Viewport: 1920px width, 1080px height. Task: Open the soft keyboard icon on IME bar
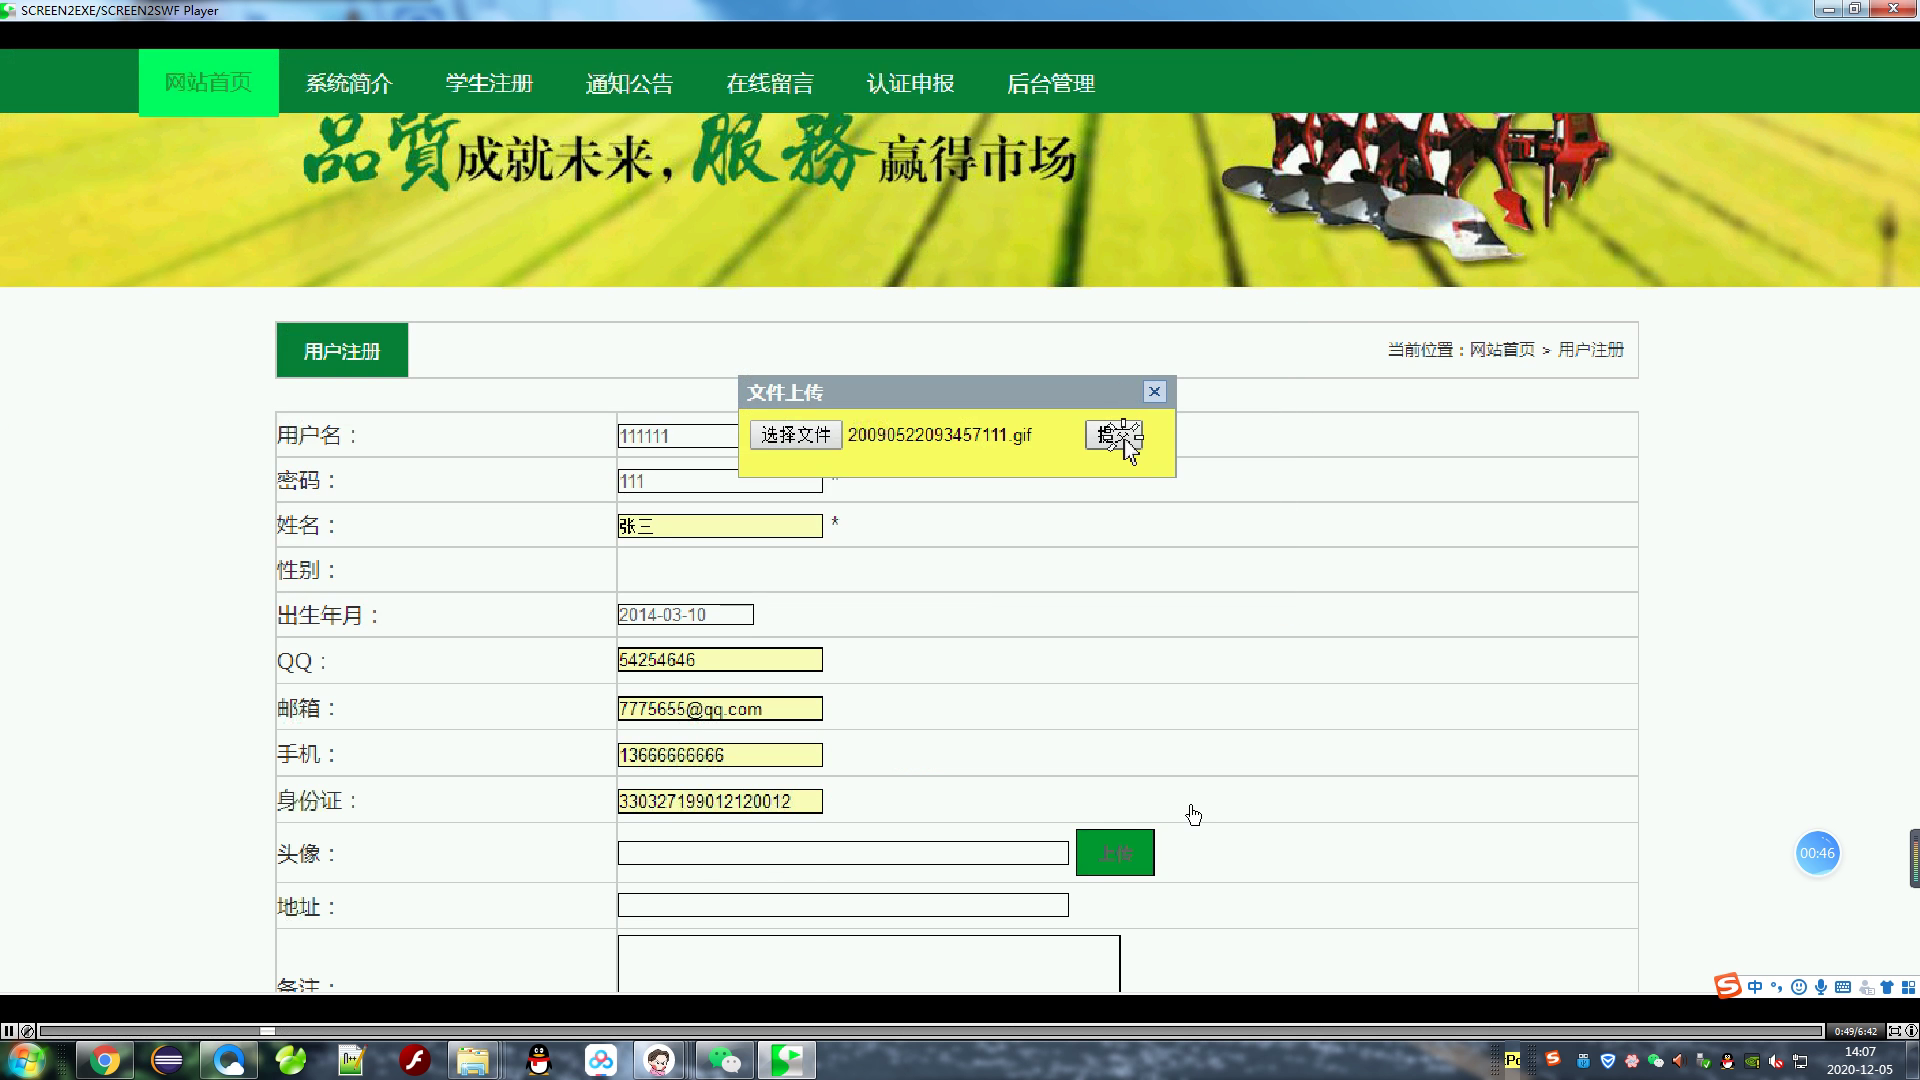[1843, 987]
